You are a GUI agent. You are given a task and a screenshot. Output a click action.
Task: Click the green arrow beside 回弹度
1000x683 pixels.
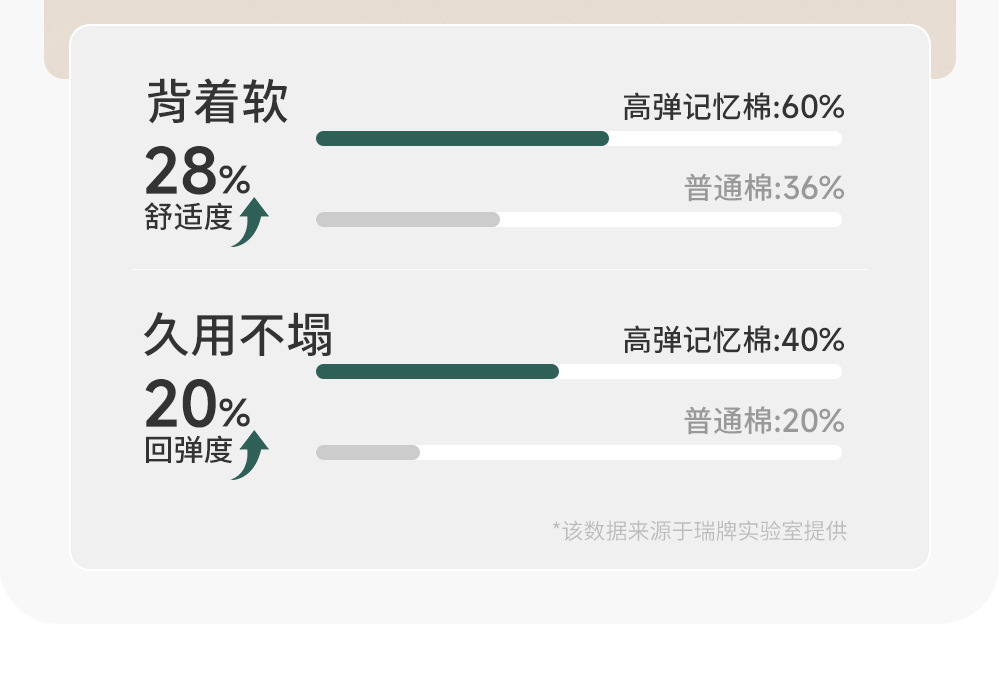251,454
